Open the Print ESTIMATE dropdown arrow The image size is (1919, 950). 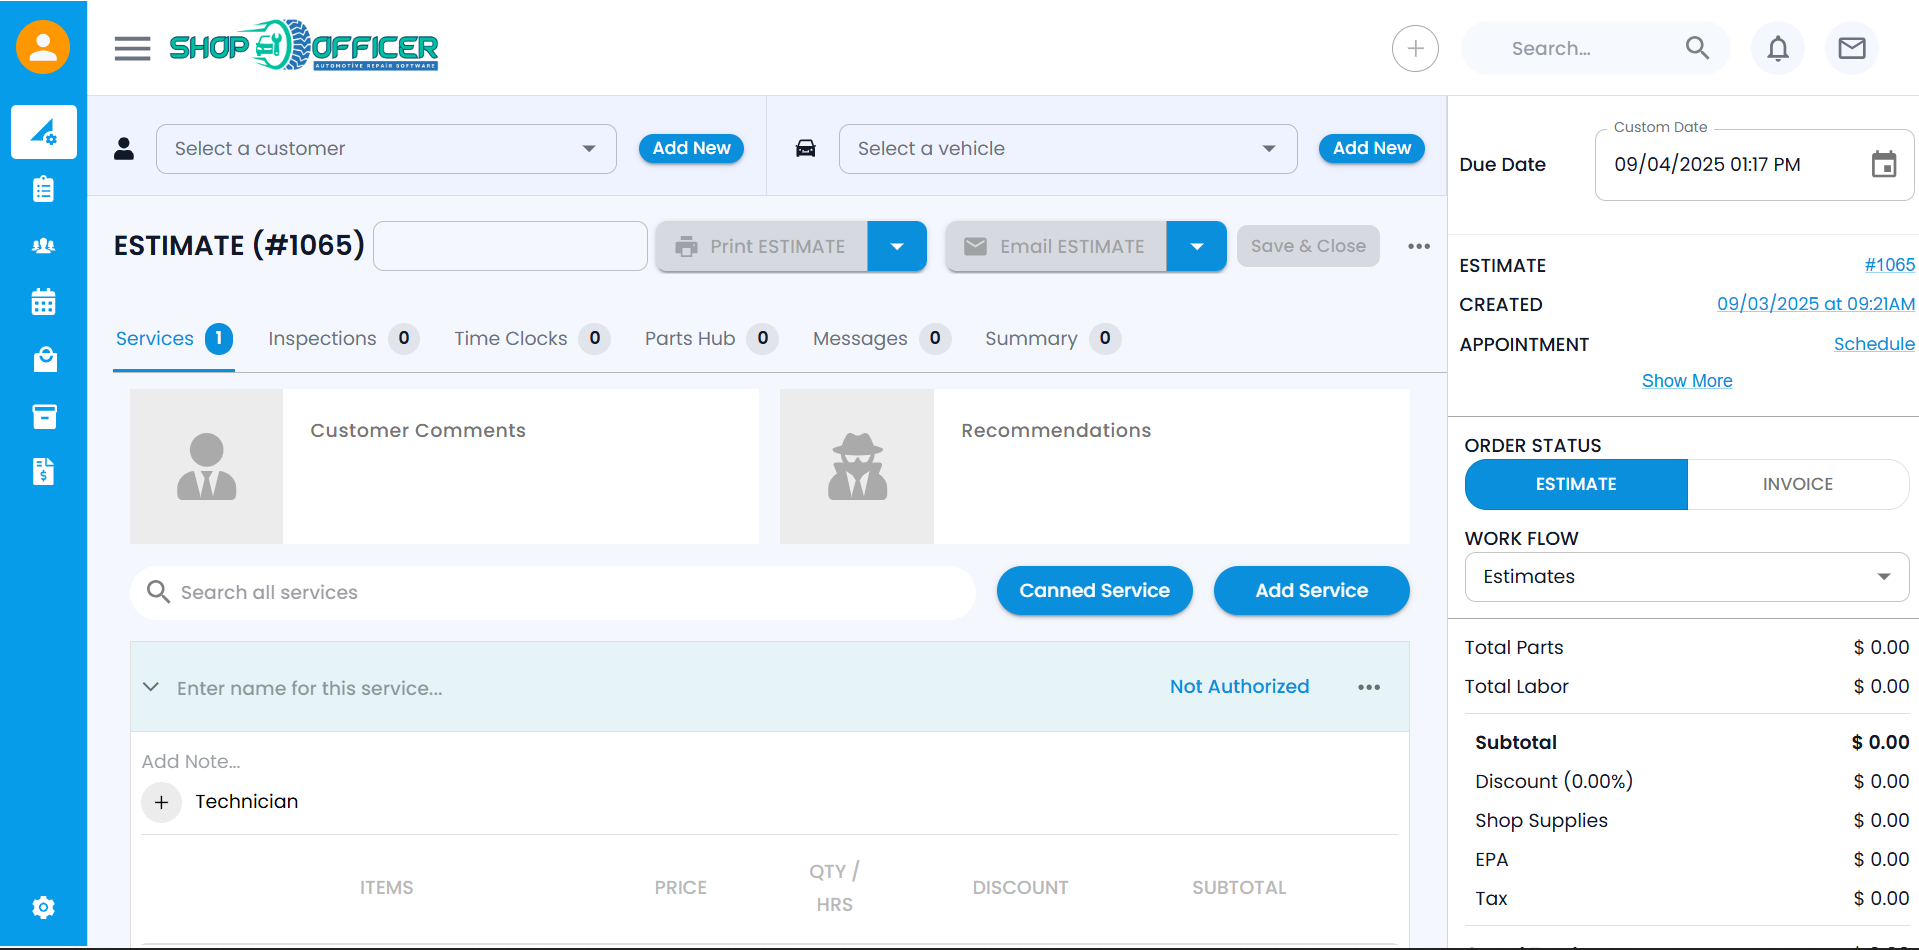click(x=896, y=247)
